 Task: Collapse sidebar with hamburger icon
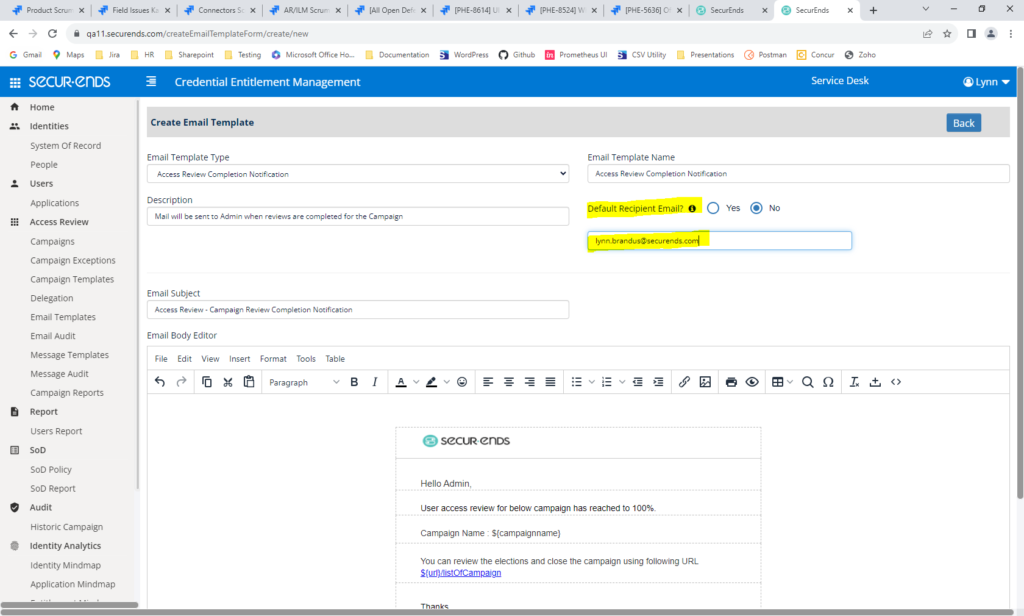(151, 81)
